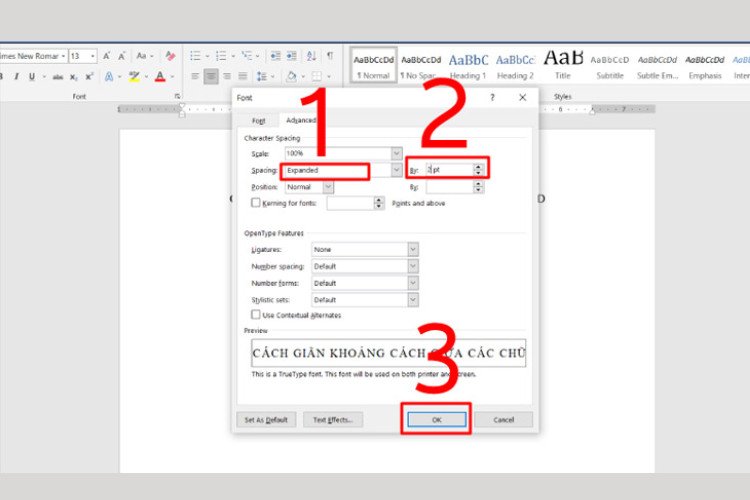This screenshot has width=750, height=500.
Task: Increase font size with Grow Font
Action: (107, 56)
